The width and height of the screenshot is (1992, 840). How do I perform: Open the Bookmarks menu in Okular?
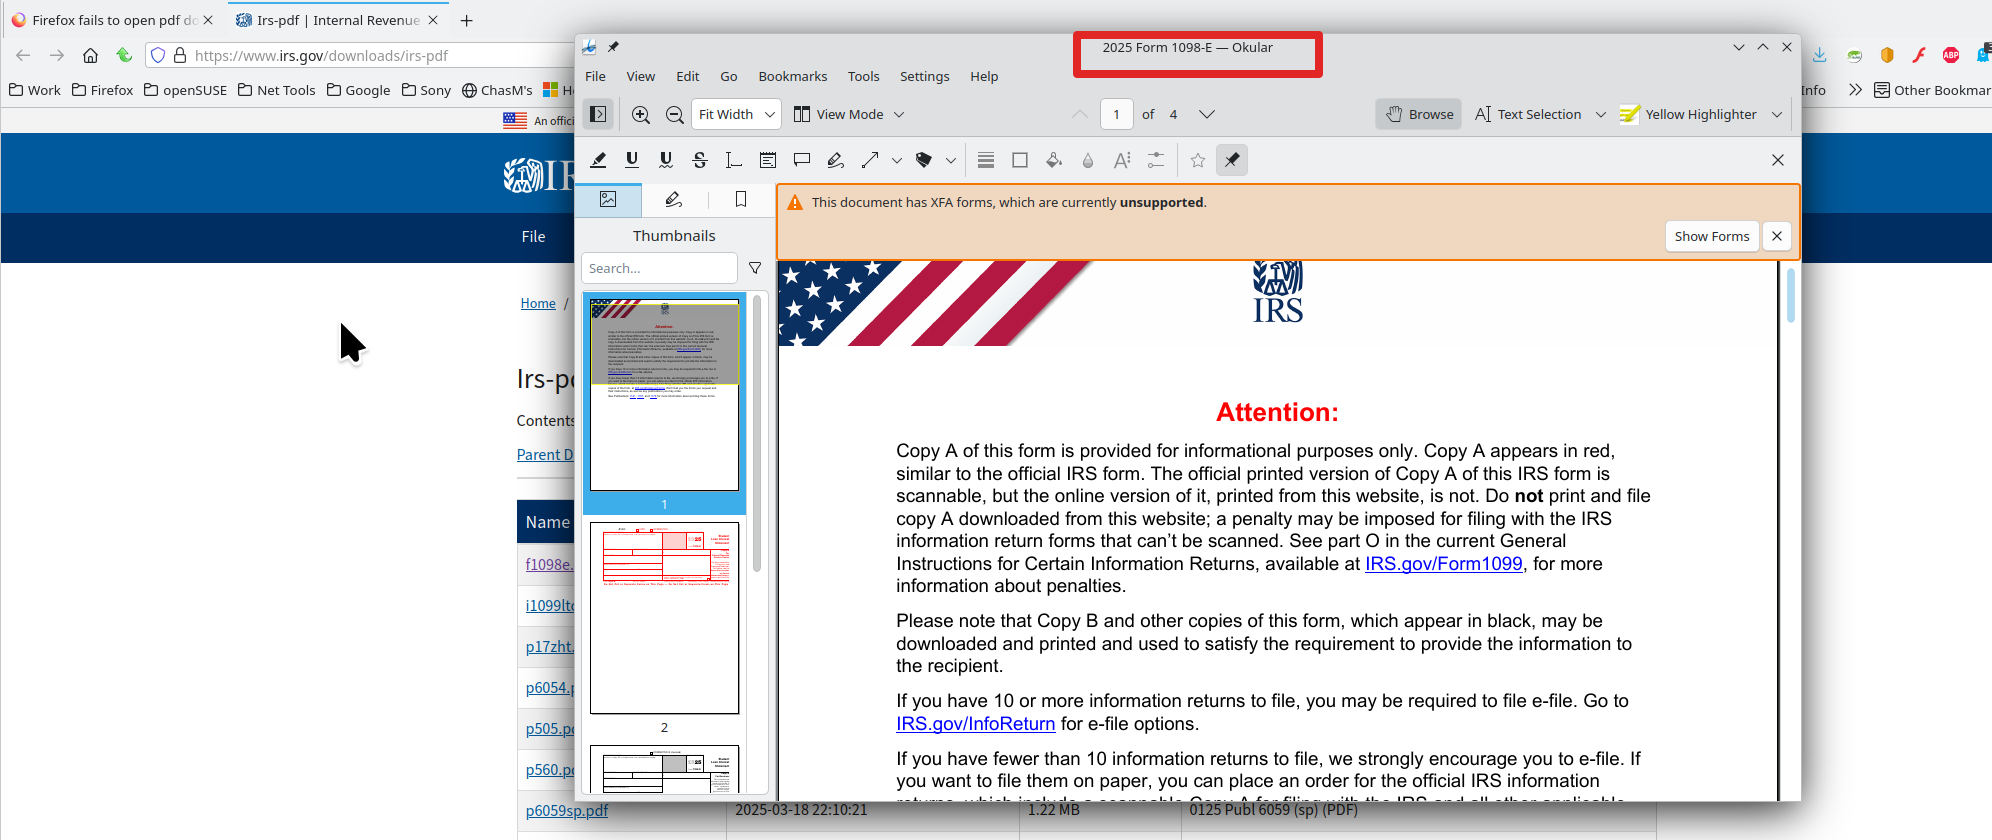tap(793, 76)
